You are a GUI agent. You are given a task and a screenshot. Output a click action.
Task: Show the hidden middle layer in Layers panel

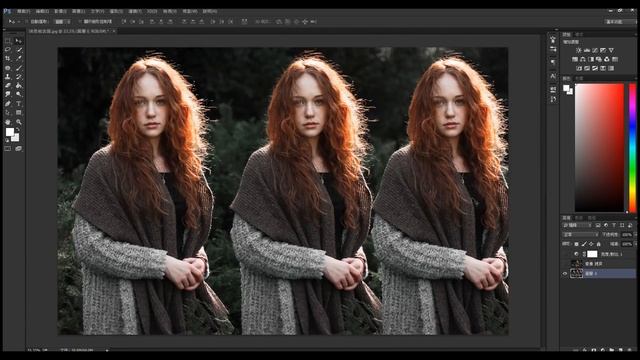pos(564,264)
